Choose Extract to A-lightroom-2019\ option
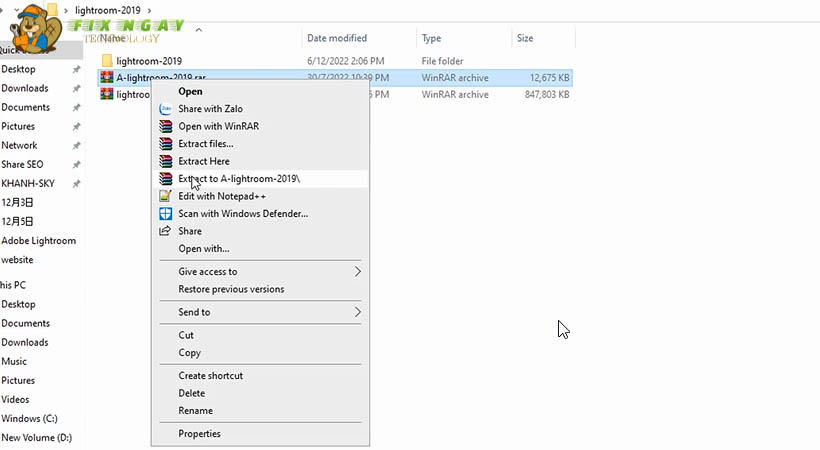Image resolution: width=820 pixels, height=450 pixels. tap(238, 178)
